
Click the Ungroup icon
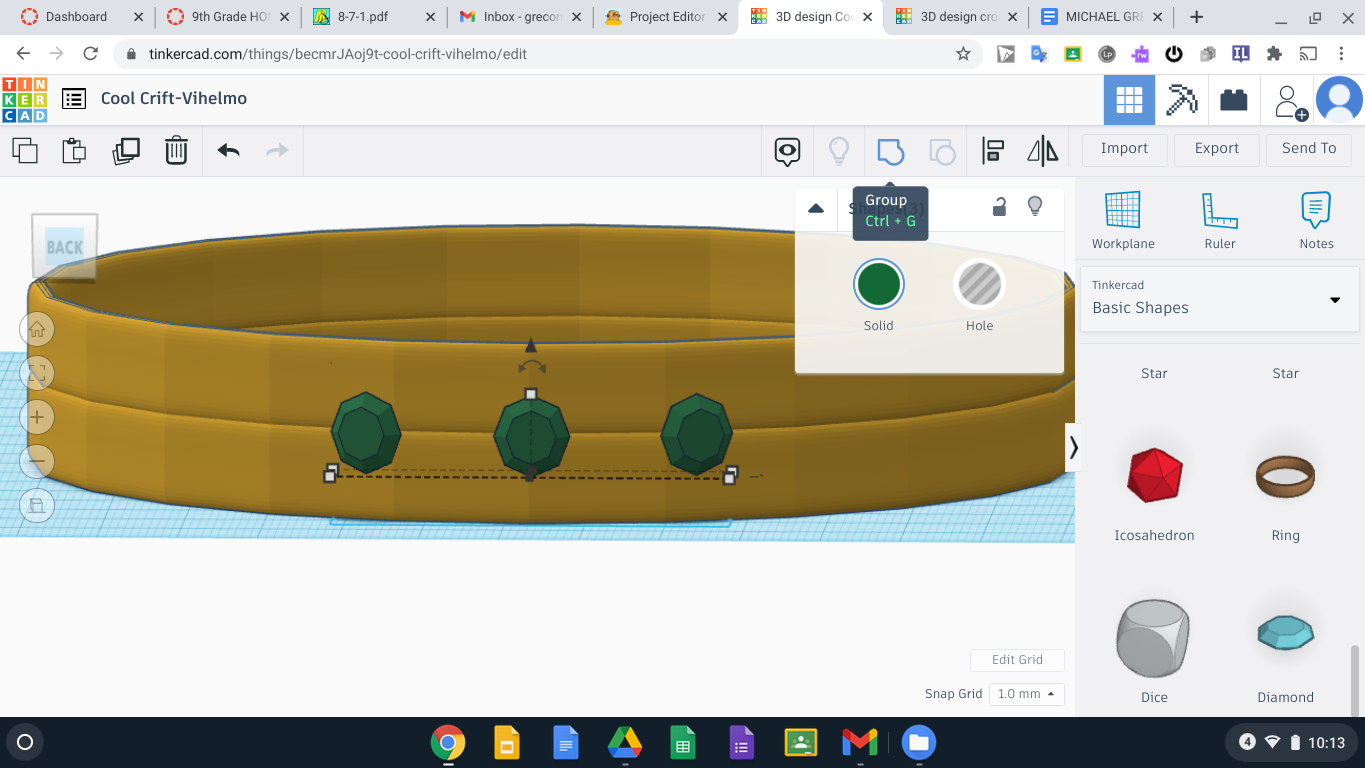click(941, 150)
